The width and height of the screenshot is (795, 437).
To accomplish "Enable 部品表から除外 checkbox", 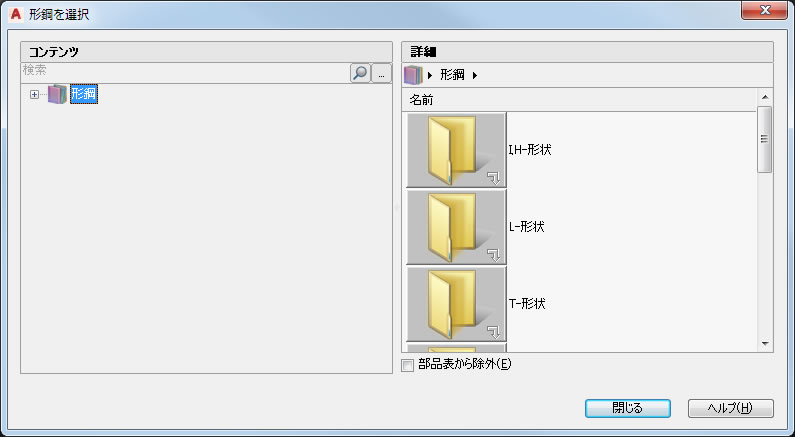I will pyautogui.click(x=408, y=365).
